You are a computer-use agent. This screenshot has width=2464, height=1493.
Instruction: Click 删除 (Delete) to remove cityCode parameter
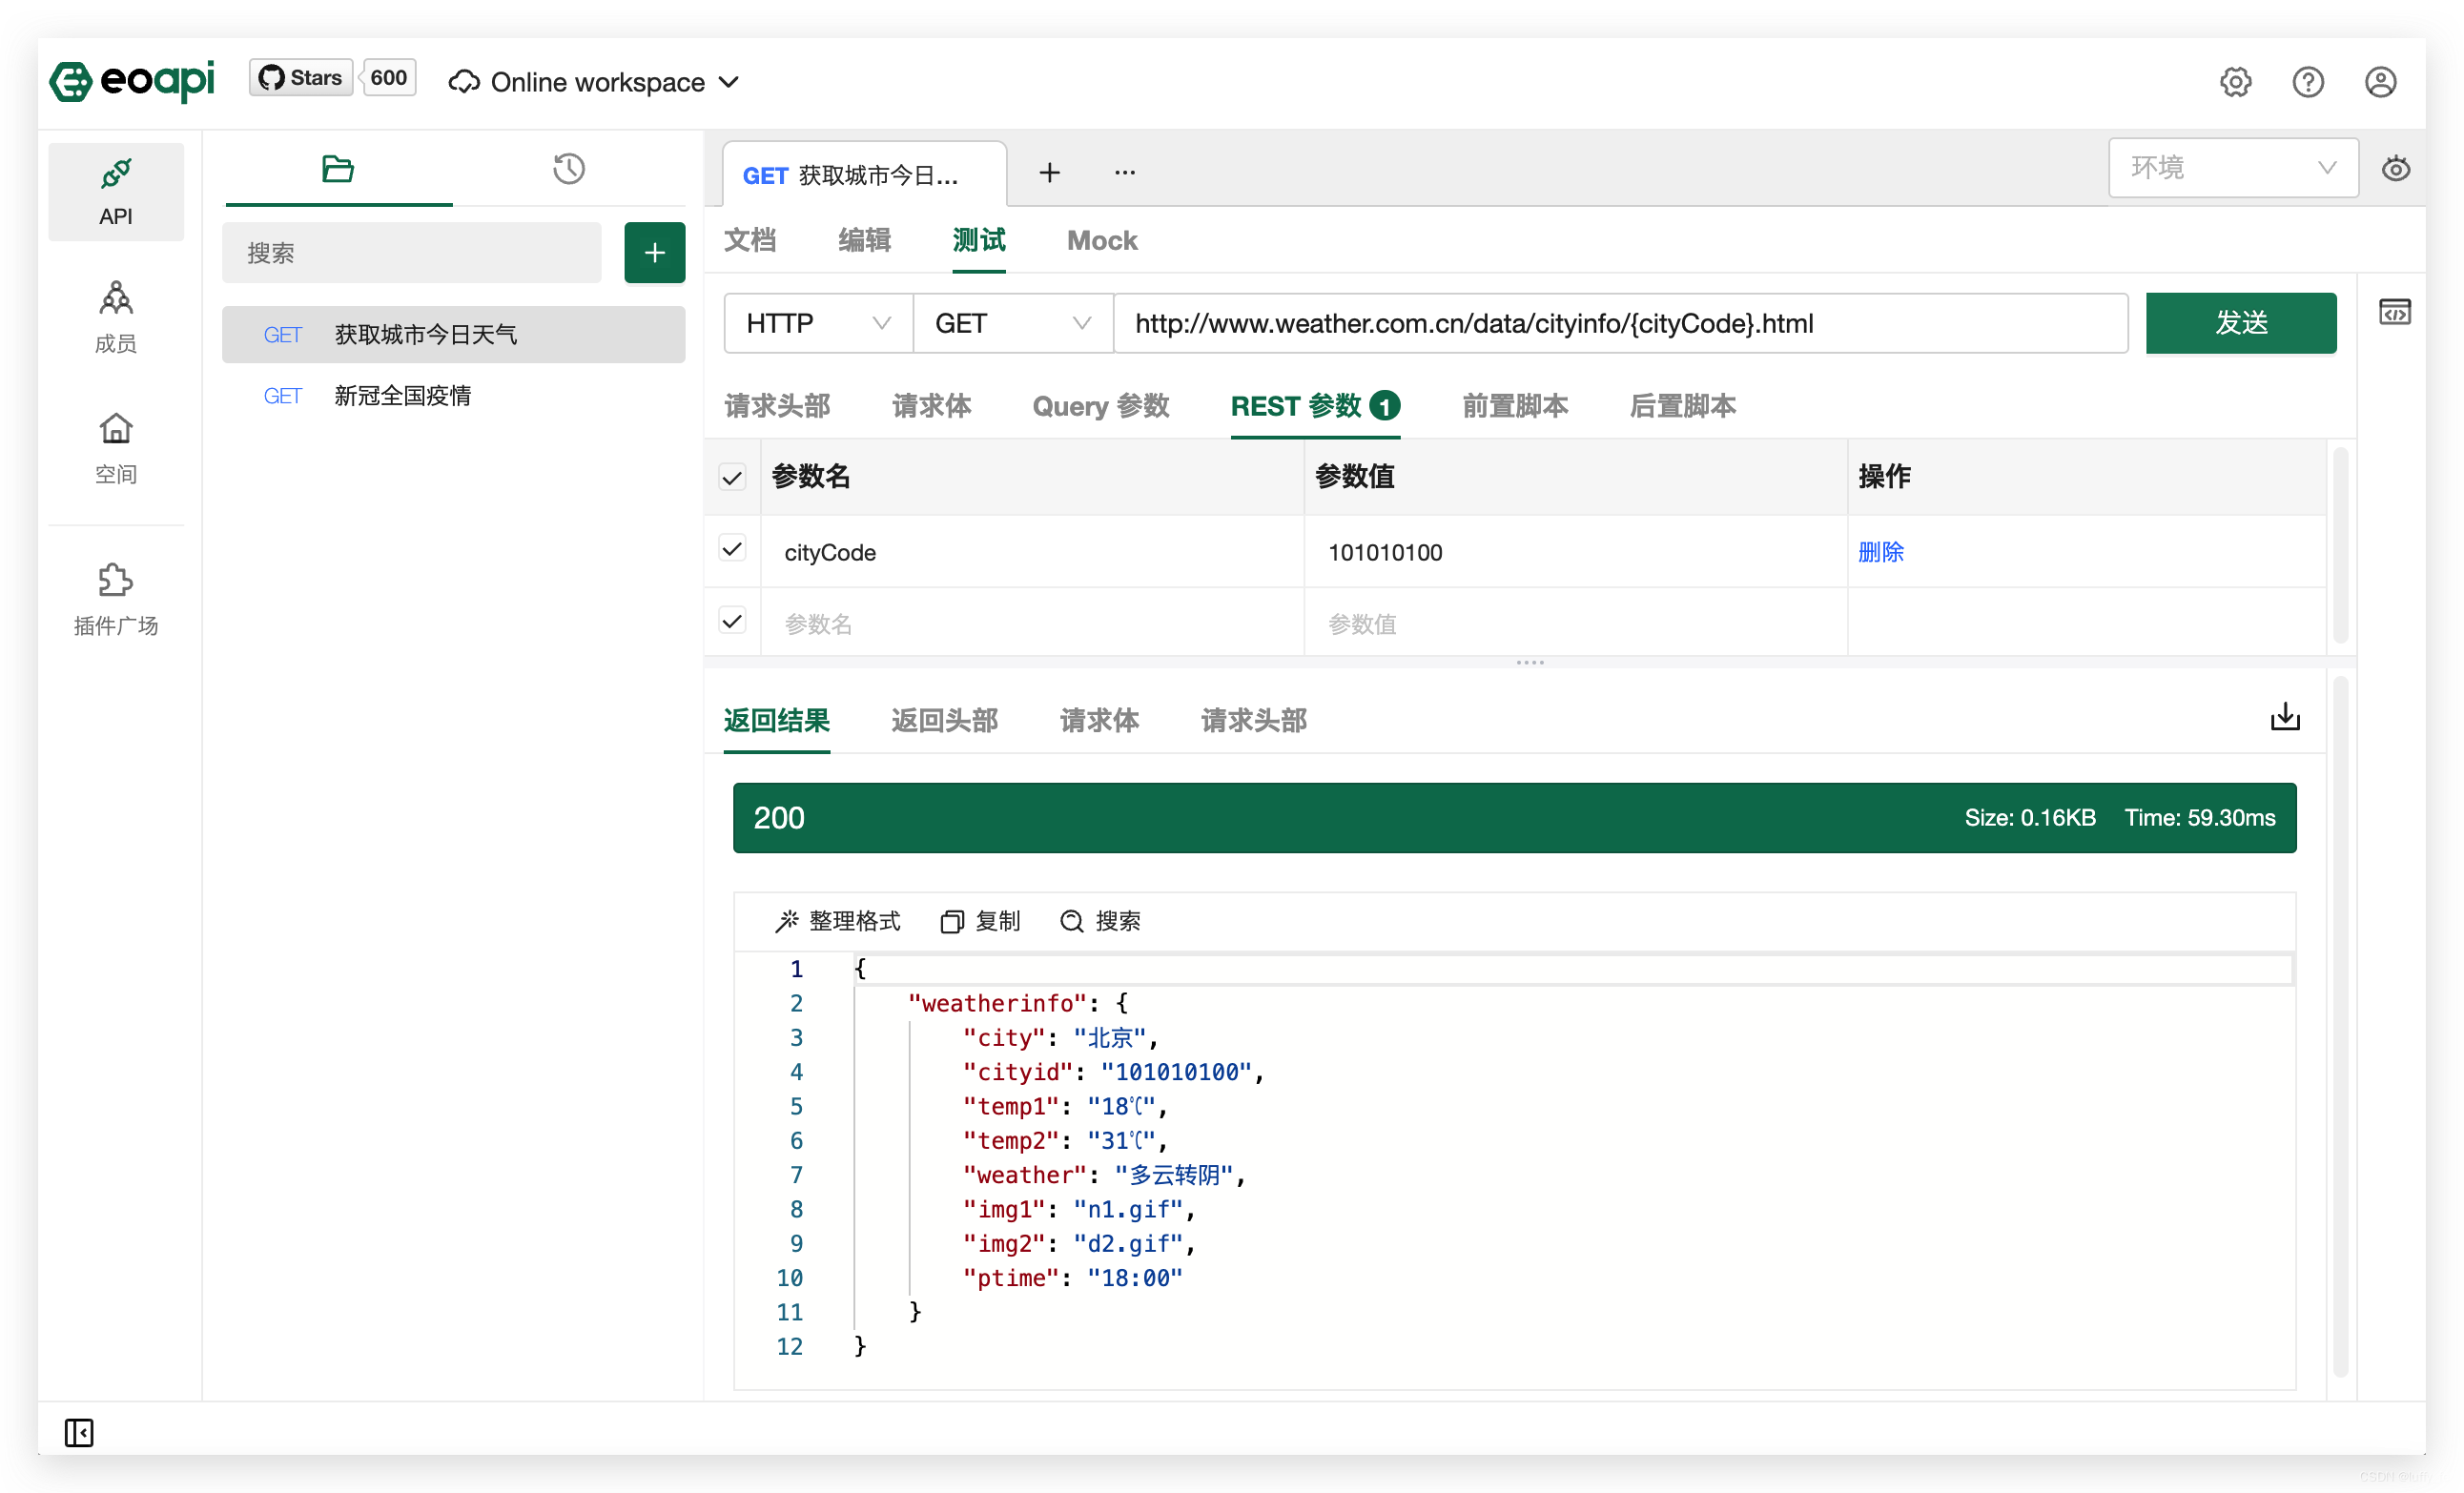point(1879,551)
